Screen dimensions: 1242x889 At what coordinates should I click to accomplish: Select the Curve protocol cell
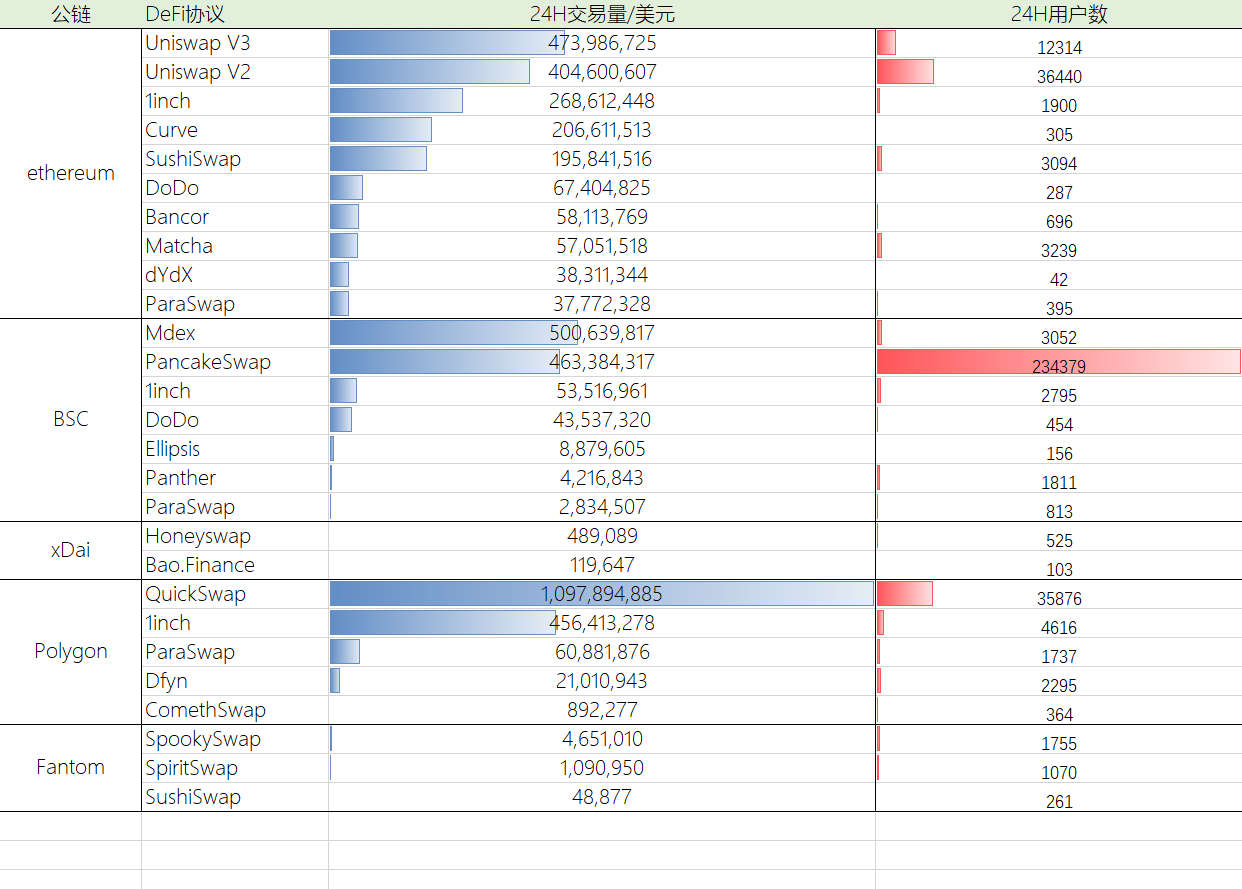(235, 130)
